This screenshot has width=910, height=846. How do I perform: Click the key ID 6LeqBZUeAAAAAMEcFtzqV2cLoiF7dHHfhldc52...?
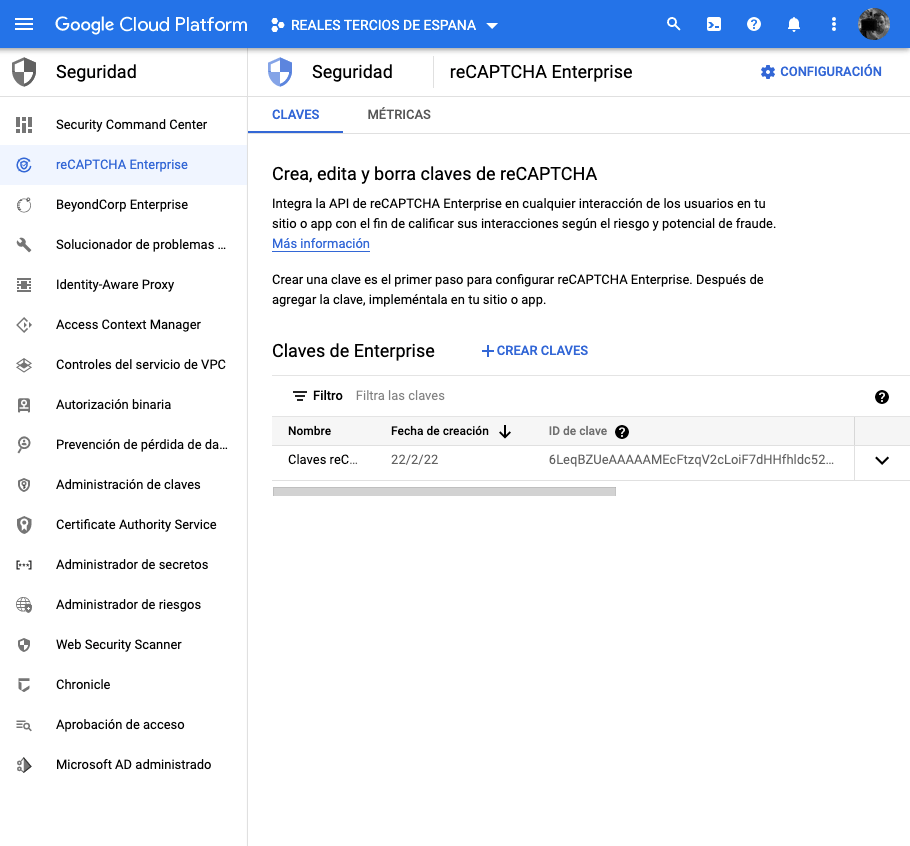[691, 460]
